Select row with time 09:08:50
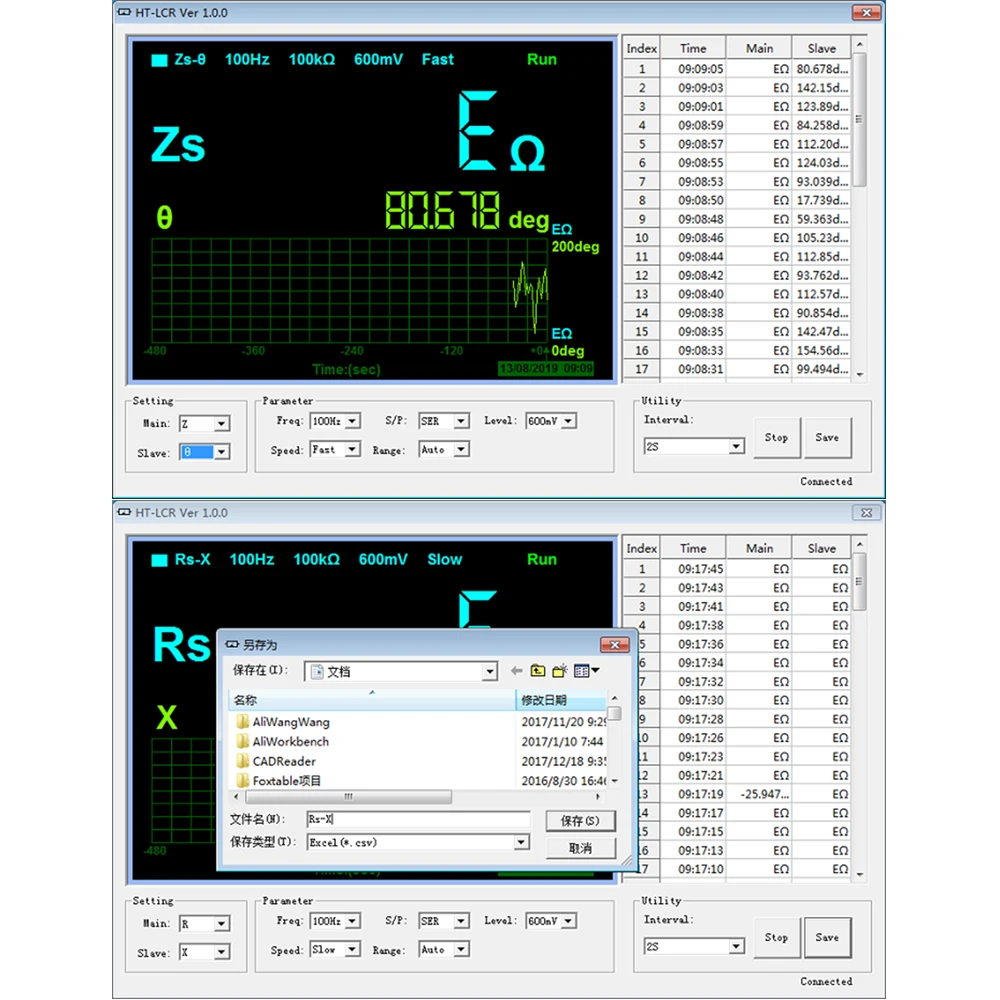The height and width of the screenshot is (1000, 1000). point(737,200)
